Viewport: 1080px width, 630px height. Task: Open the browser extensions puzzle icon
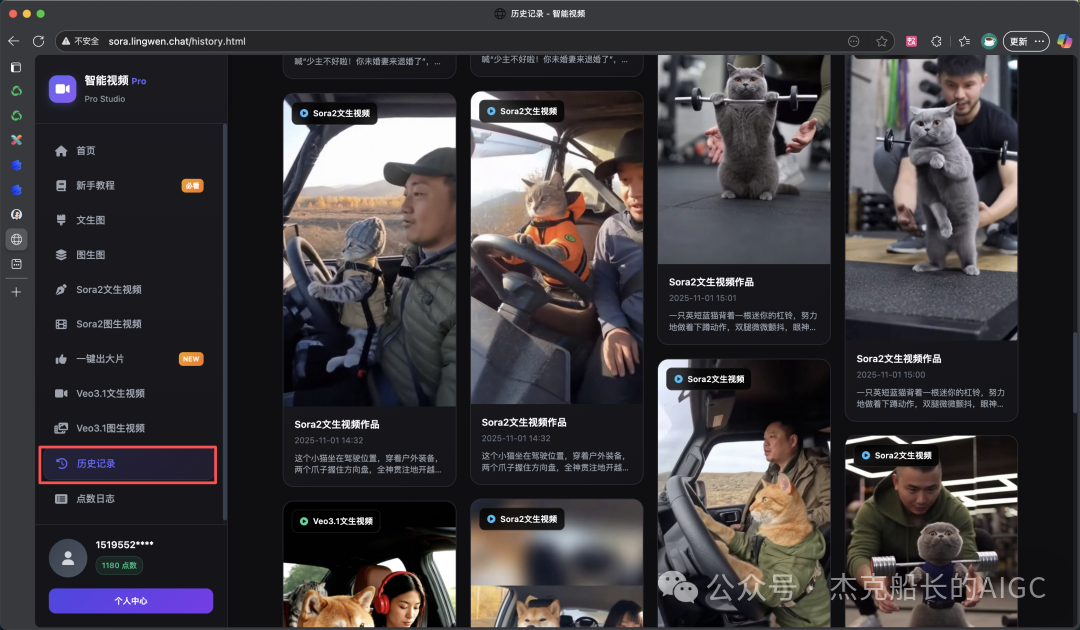[x=936, y=41]
